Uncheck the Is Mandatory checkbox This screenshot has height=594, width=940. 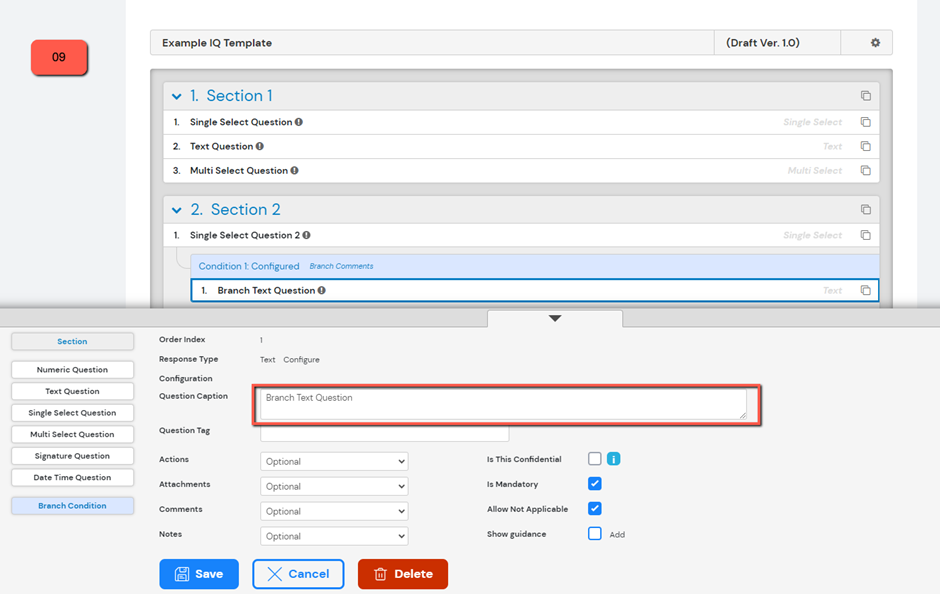(x=595, y=484)
